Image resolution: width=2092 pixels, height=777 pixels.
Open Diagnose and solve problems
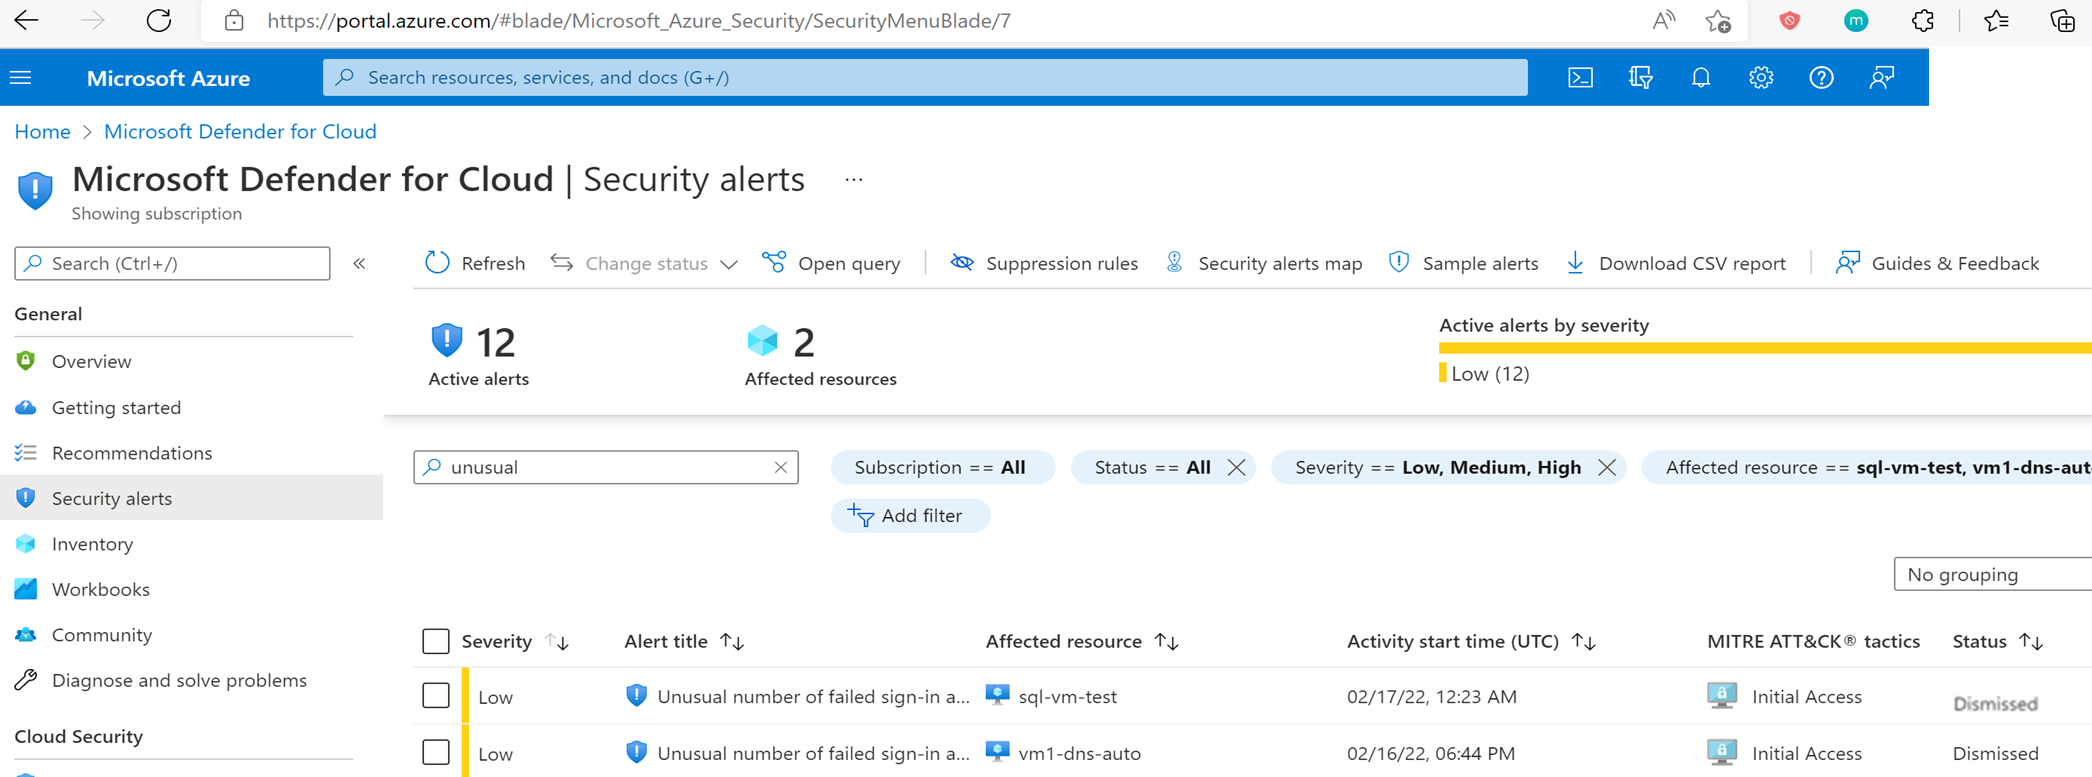179,680
